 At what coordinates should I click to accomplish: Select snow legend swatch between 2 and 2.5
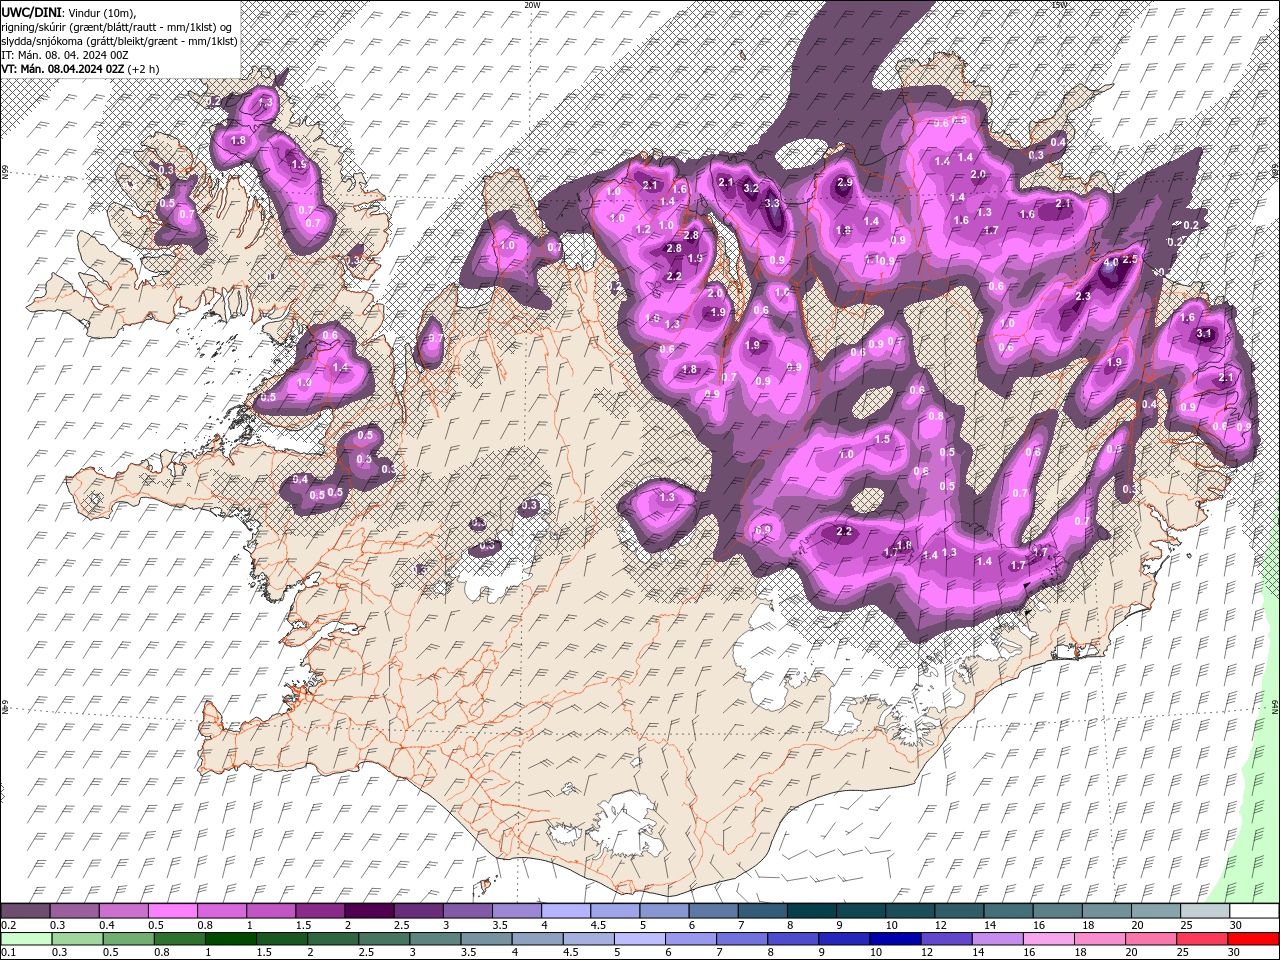pos(368,911)
